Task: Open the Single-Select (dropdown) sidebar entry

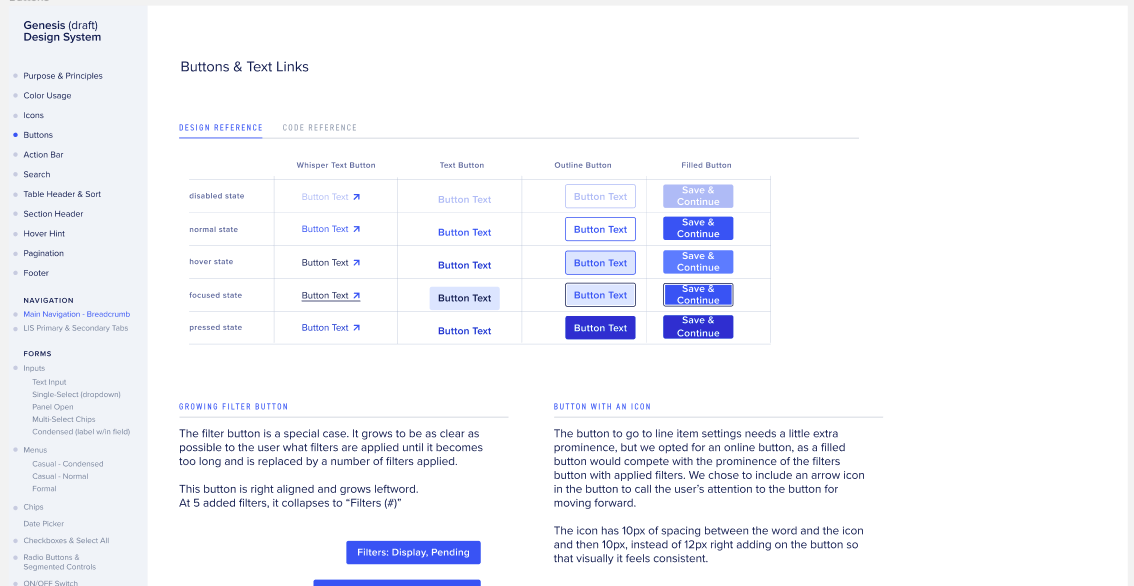Action: pos(76,394)
